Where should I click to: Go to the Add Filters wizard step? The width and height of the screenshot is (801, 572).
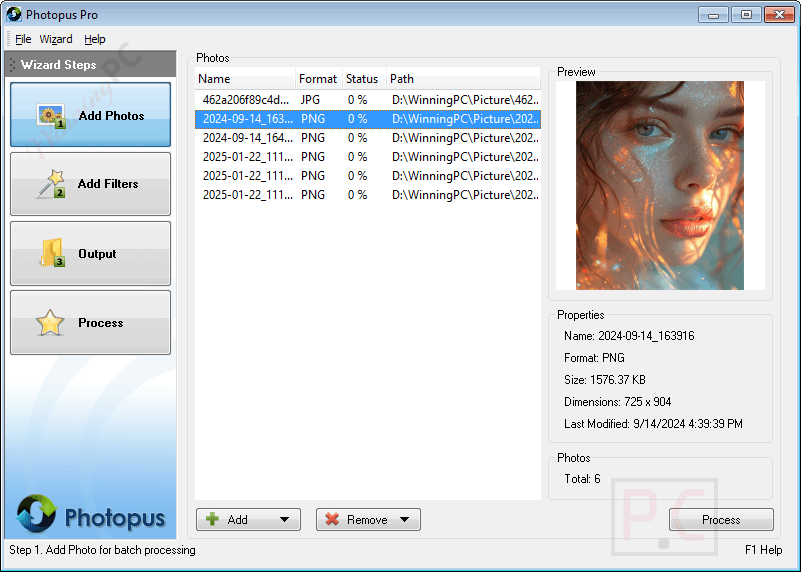click(x=90, y=184)
